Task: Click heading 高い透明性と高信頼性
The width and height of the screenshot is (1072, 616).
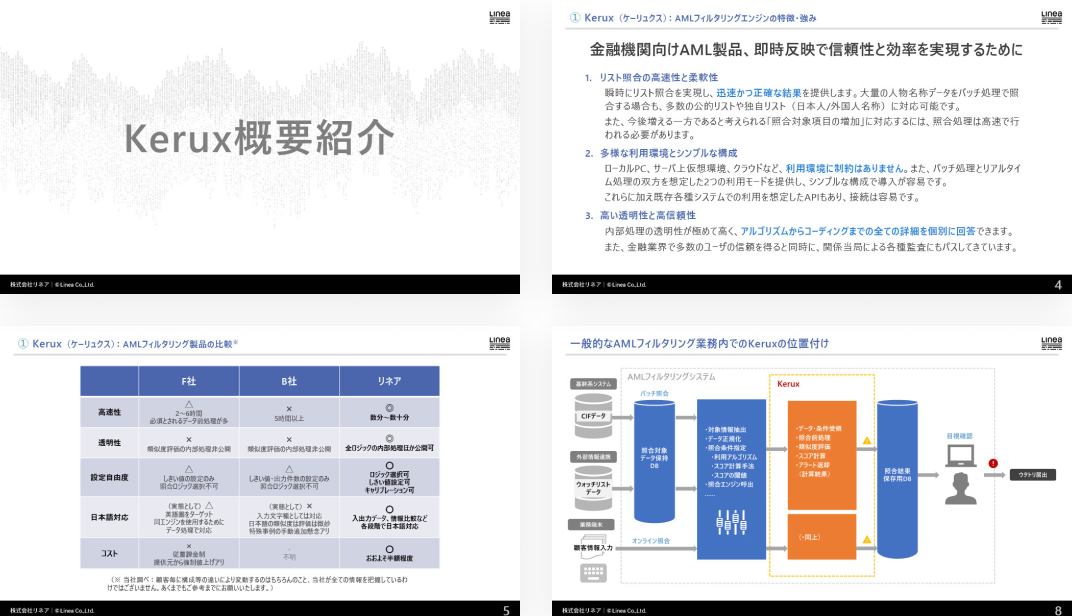Action: [647, 215]
